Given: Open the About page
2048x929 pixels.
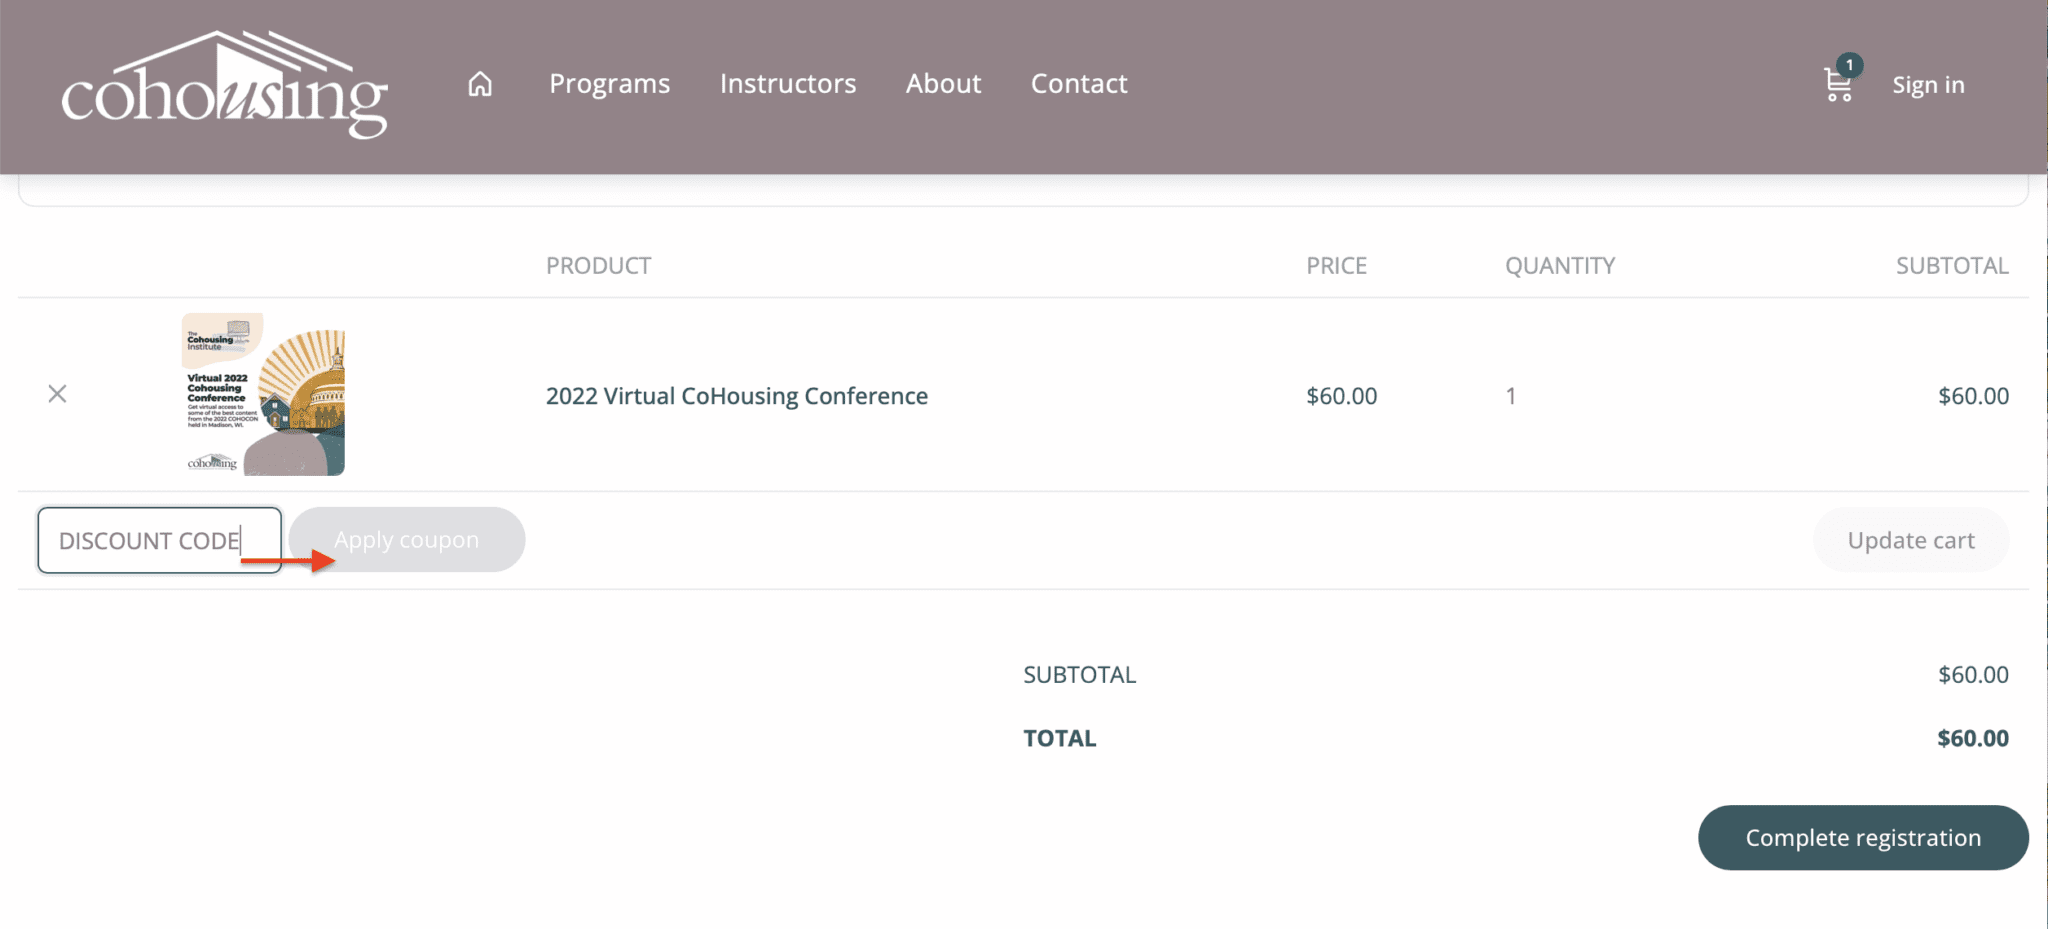Looking at the screenshot, I should (x=943, y=84).
